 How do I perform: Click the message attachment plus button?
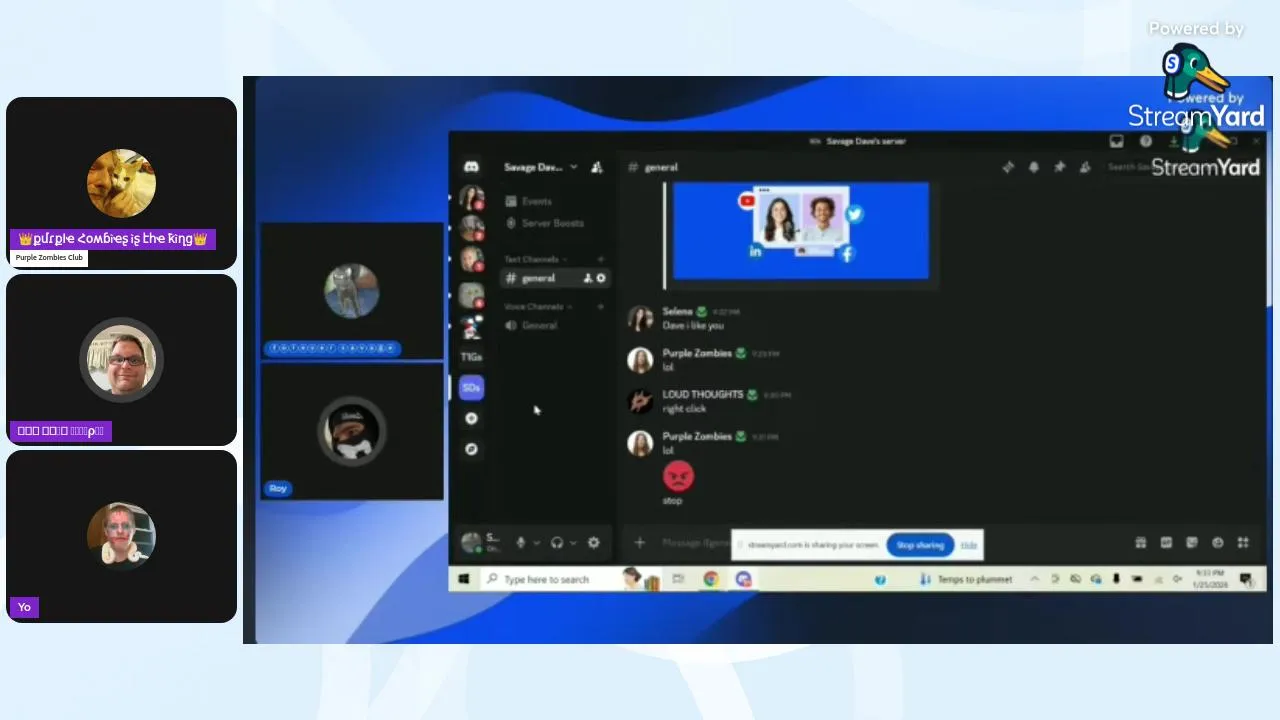(x=640, y=542)
